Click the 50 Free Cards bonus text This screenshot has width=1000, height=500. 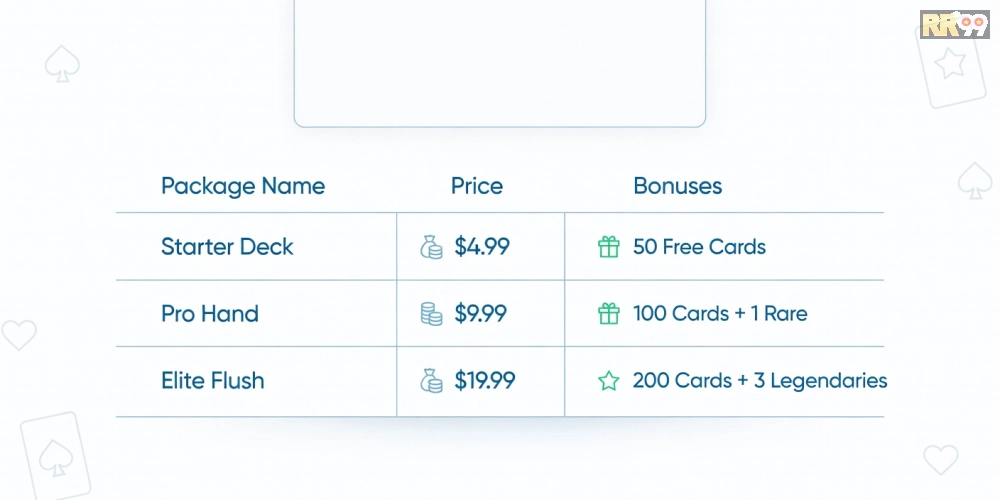click(699, 247)
